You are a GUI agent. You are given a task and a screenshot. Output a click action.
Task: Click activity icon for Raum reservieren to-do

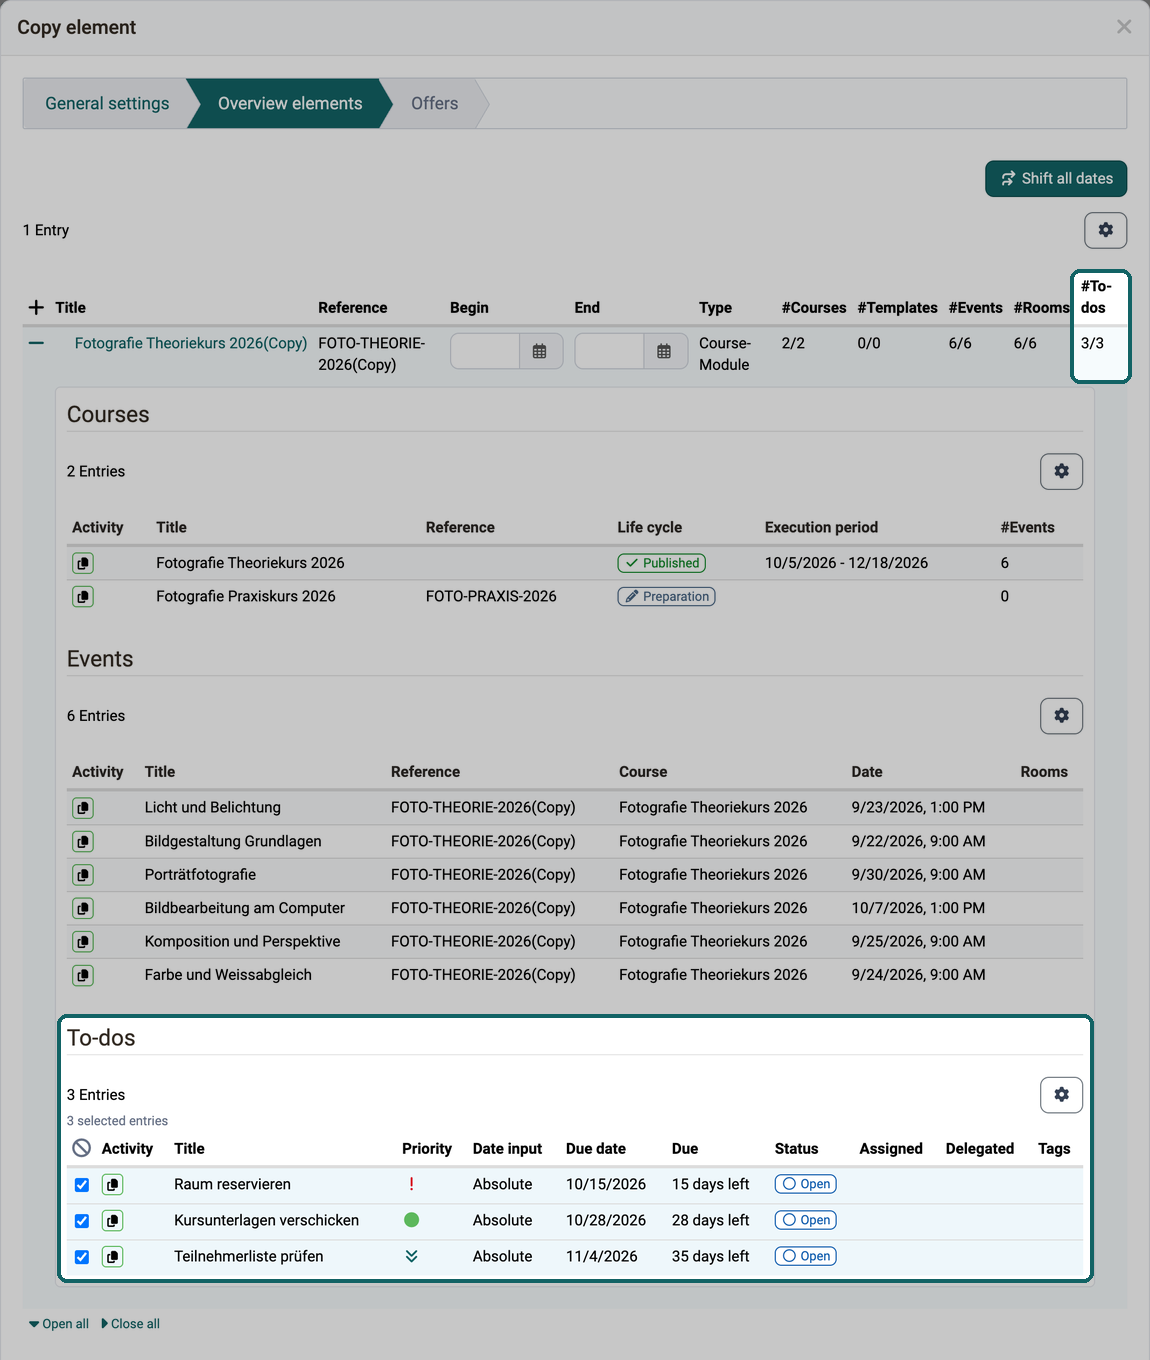[x=113, y=1185]
